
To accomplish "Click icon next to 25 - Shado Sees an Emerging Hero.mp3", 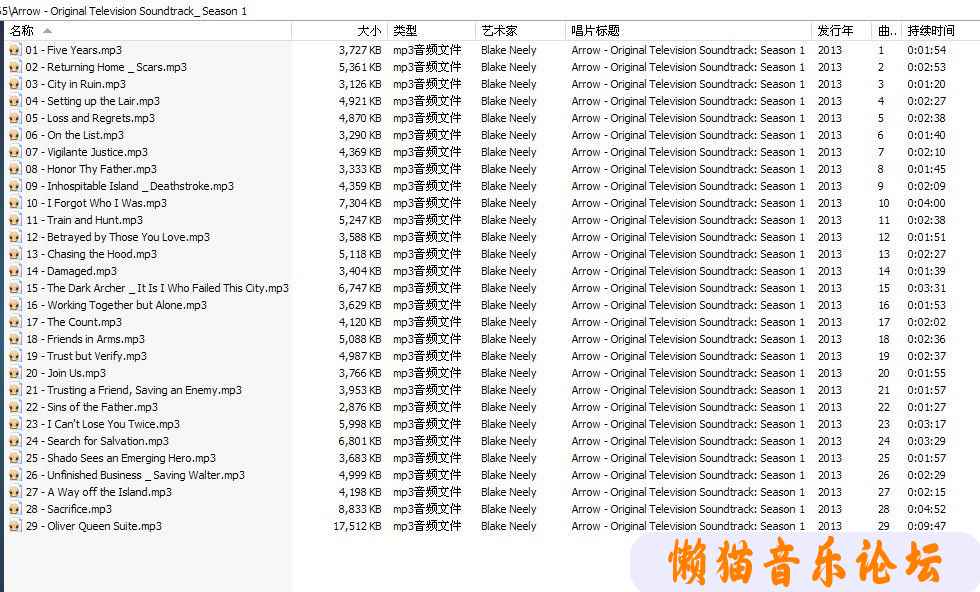I will 14,458.
